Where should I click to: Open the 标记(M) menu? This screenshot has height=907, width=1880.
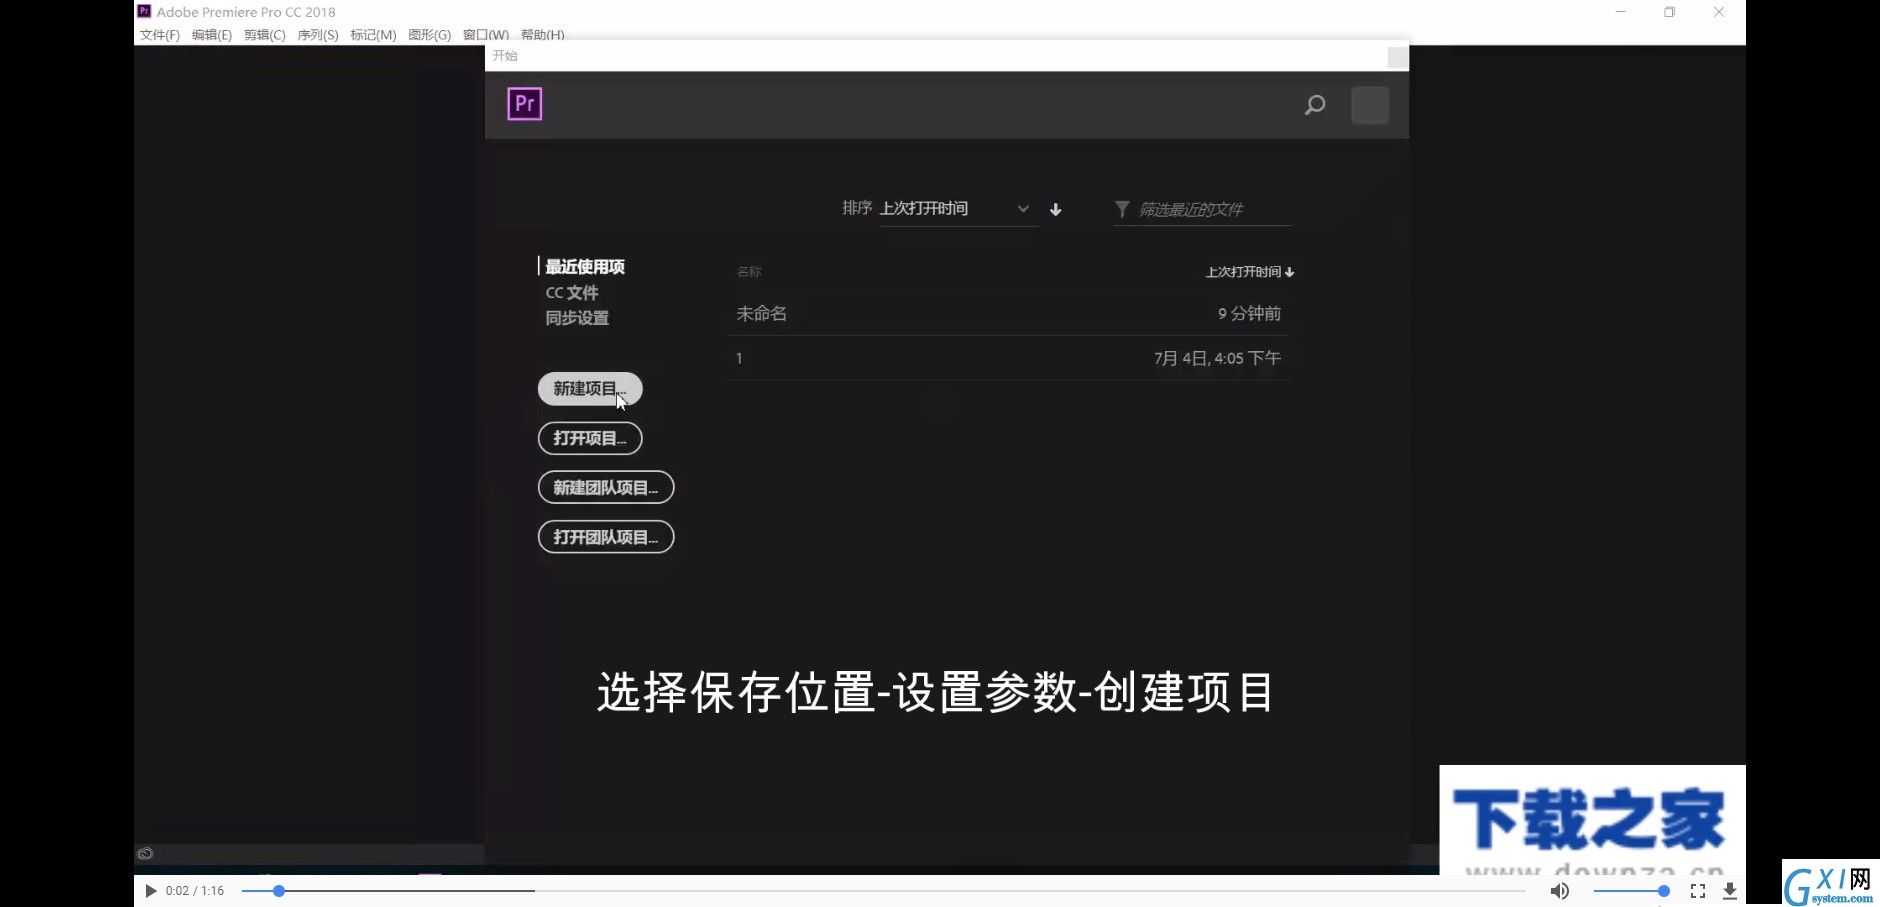pyautogui.click(x=373, y=35)
